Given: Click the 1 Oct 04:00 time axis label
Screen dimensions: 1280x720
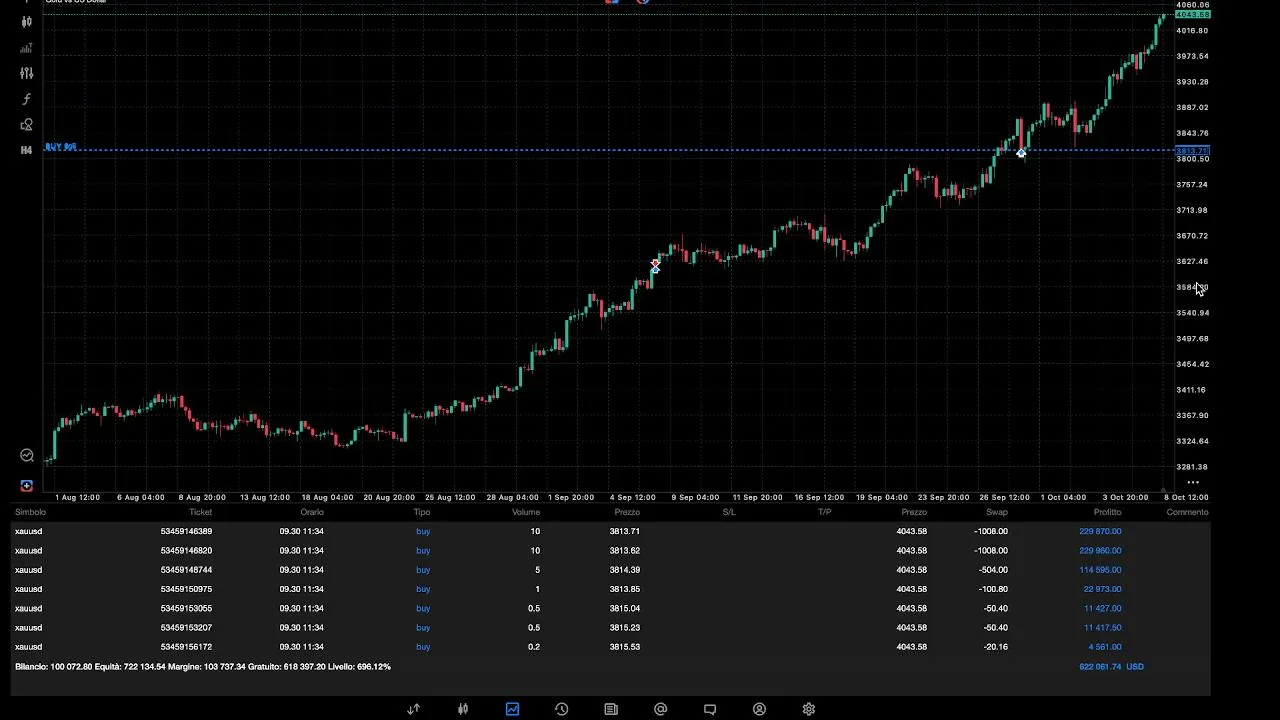Looking at the screenshot, I should pyautogui.click(x=1063, y=497).
